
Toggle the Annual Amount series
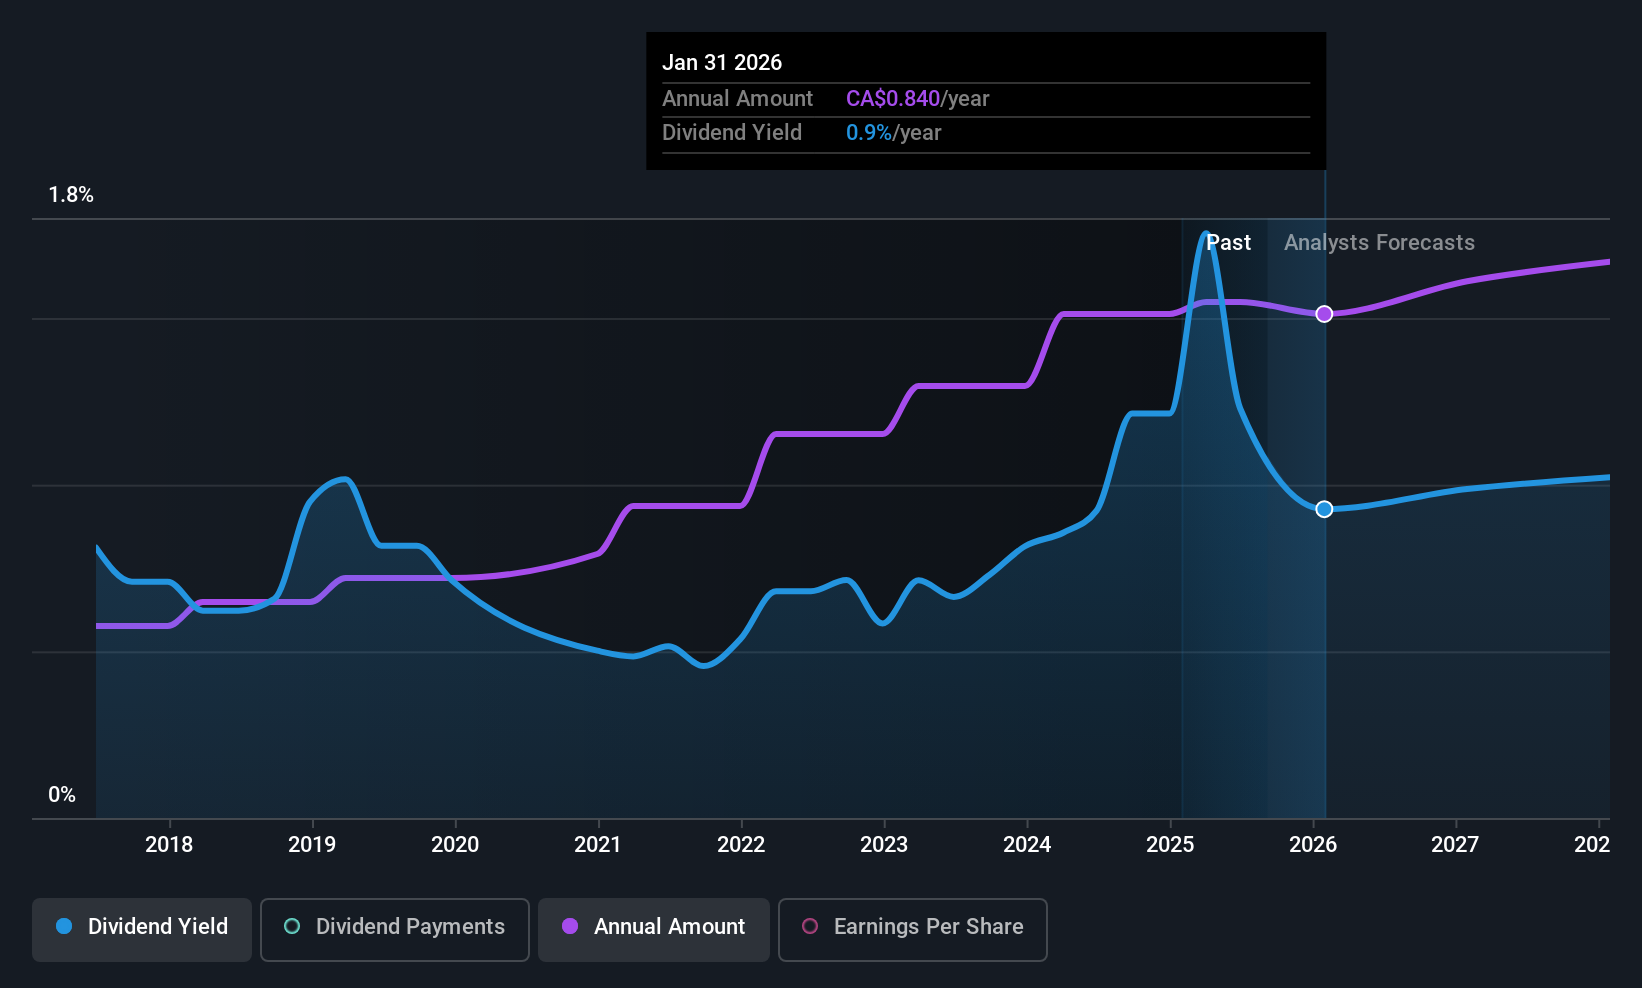click(654, 930)
